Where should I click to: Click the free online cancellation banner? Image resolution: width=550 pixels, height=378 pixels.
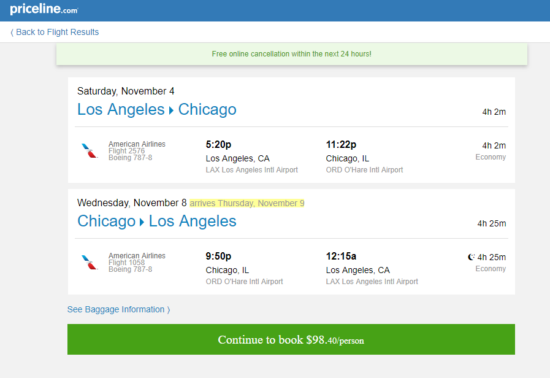[291, 54]
